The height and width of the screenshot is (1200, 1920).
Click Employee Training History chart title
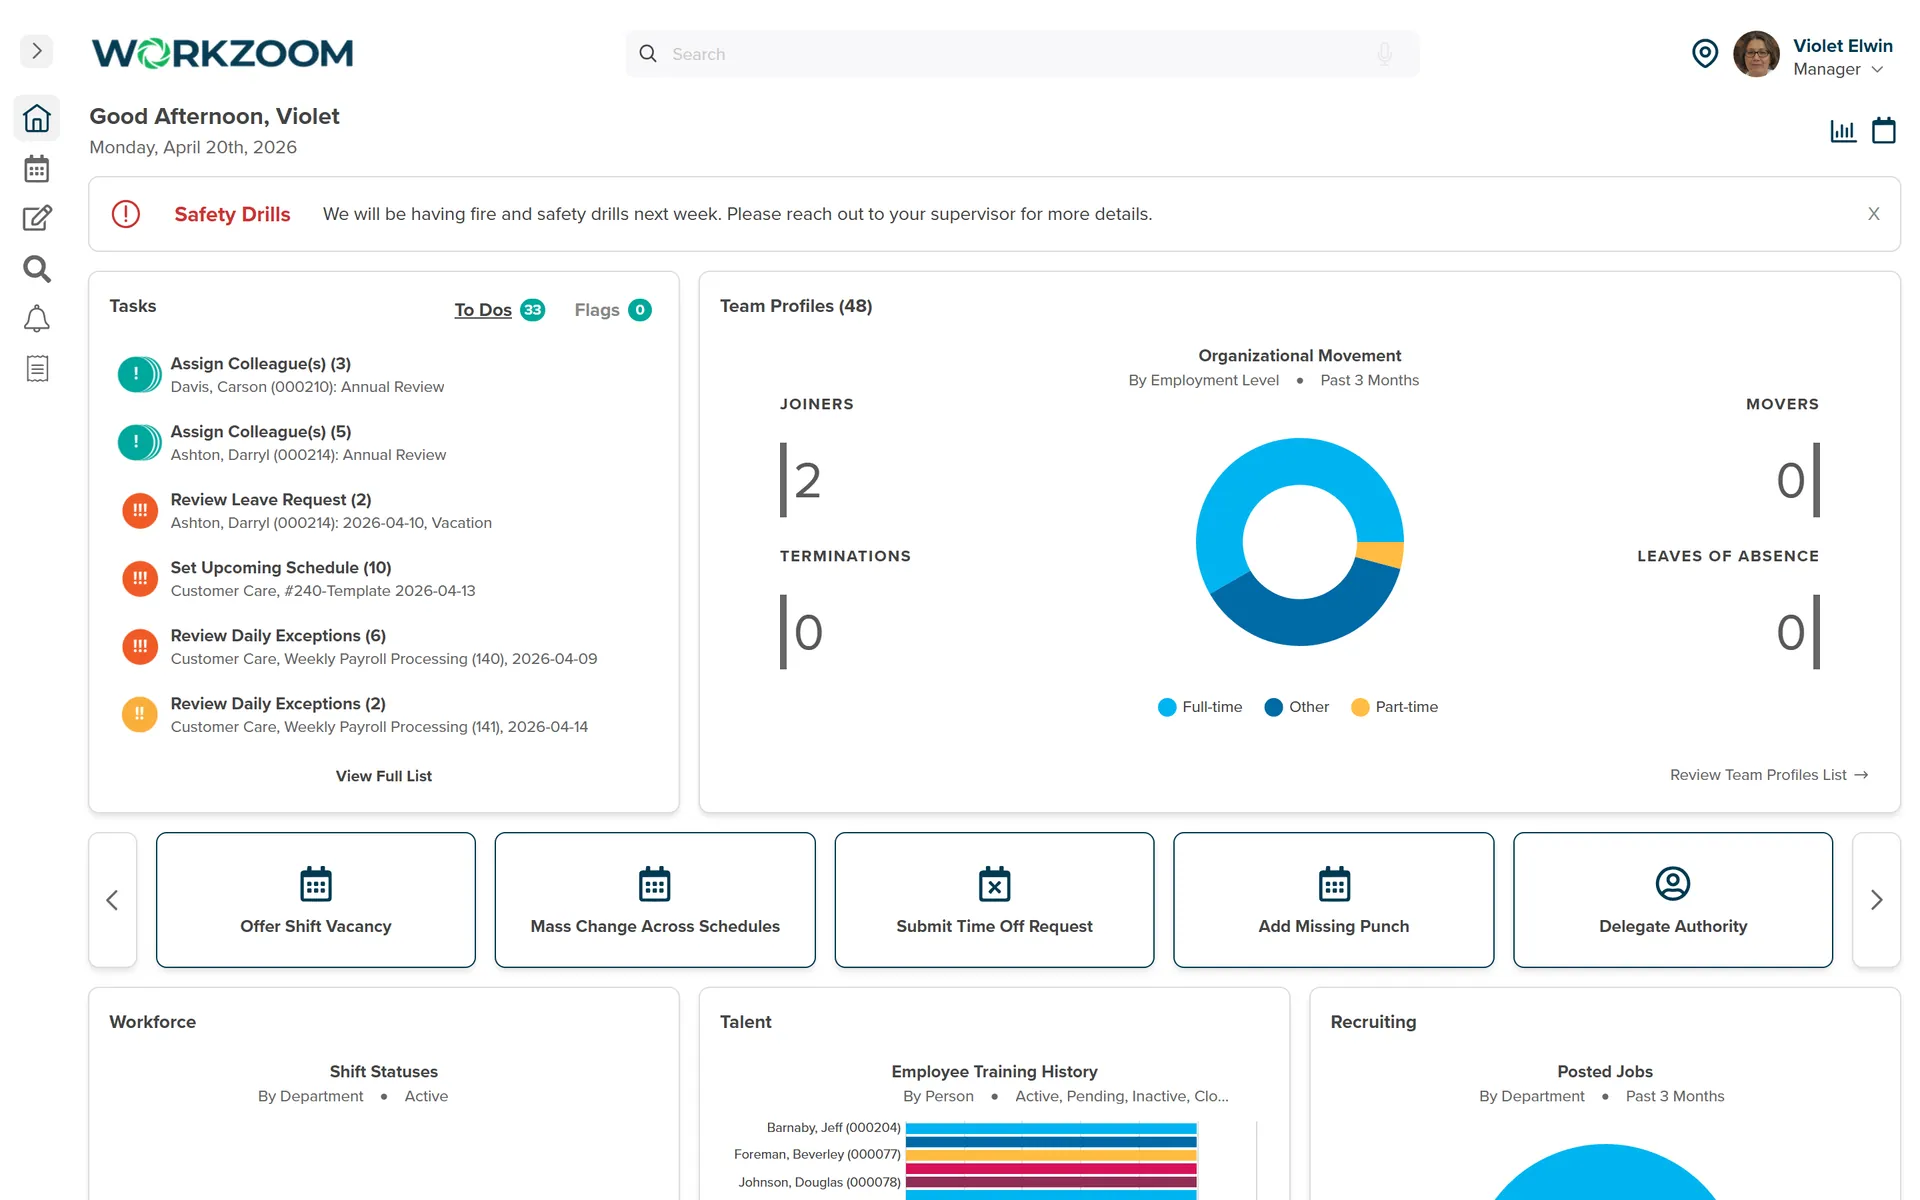994,1072
